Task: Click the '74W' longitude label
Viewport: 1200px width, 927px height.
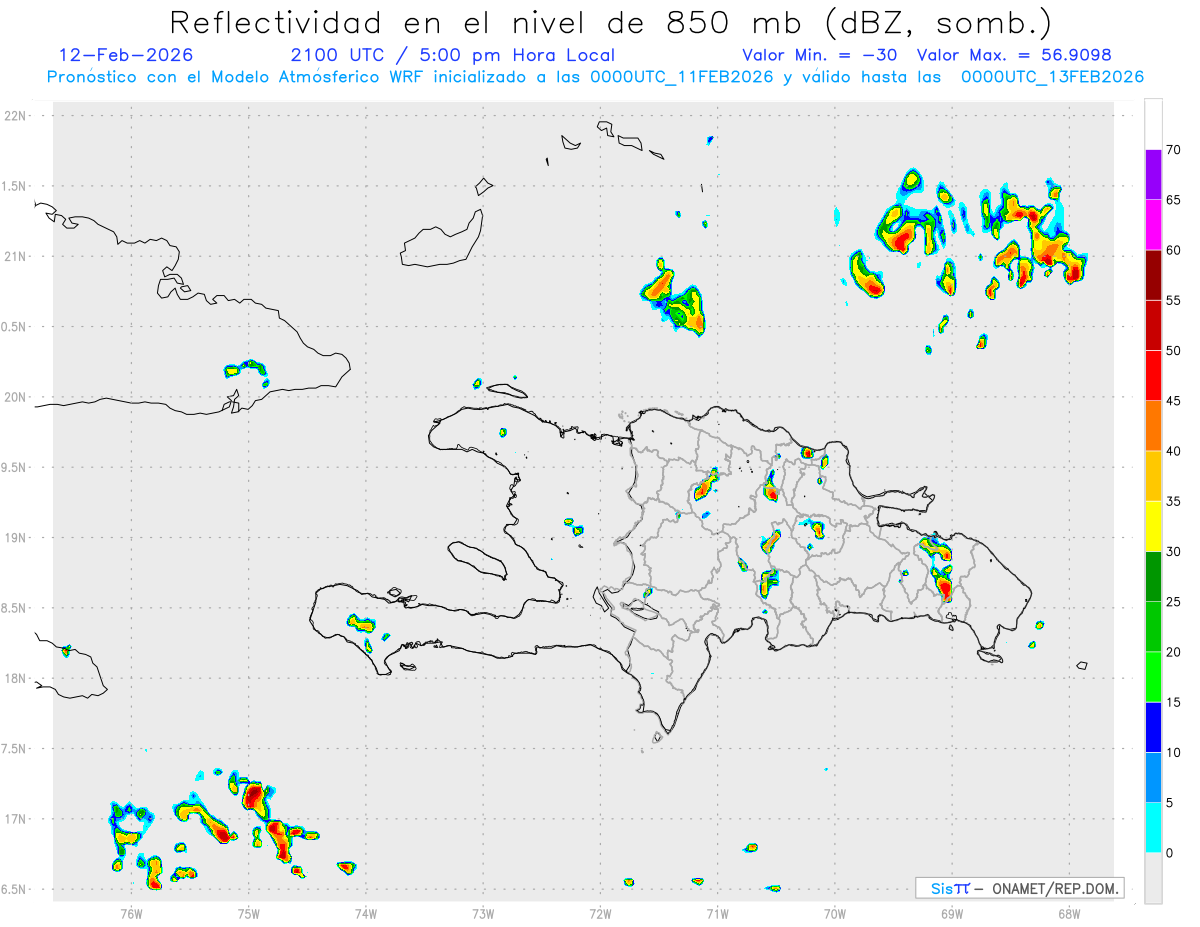Action: pos(365,913)
